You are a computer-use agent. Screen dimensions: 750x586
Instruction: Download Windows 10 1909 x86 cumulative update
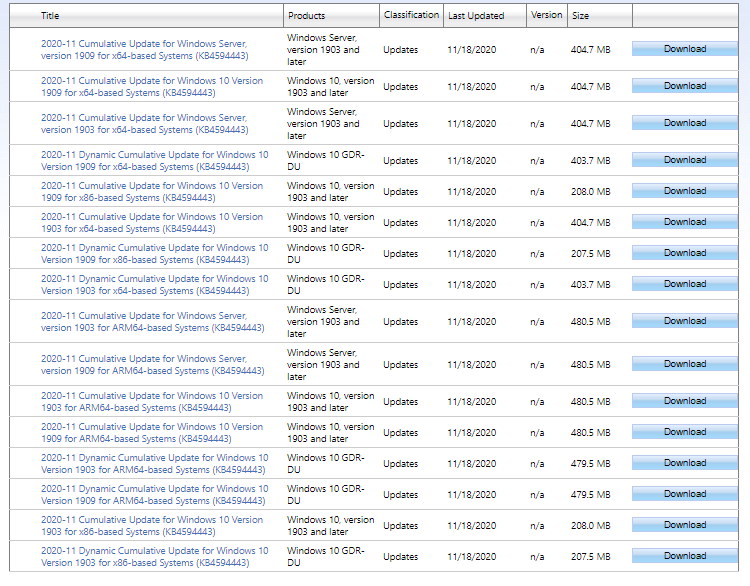pyautogui.click(x=685, y=191)
